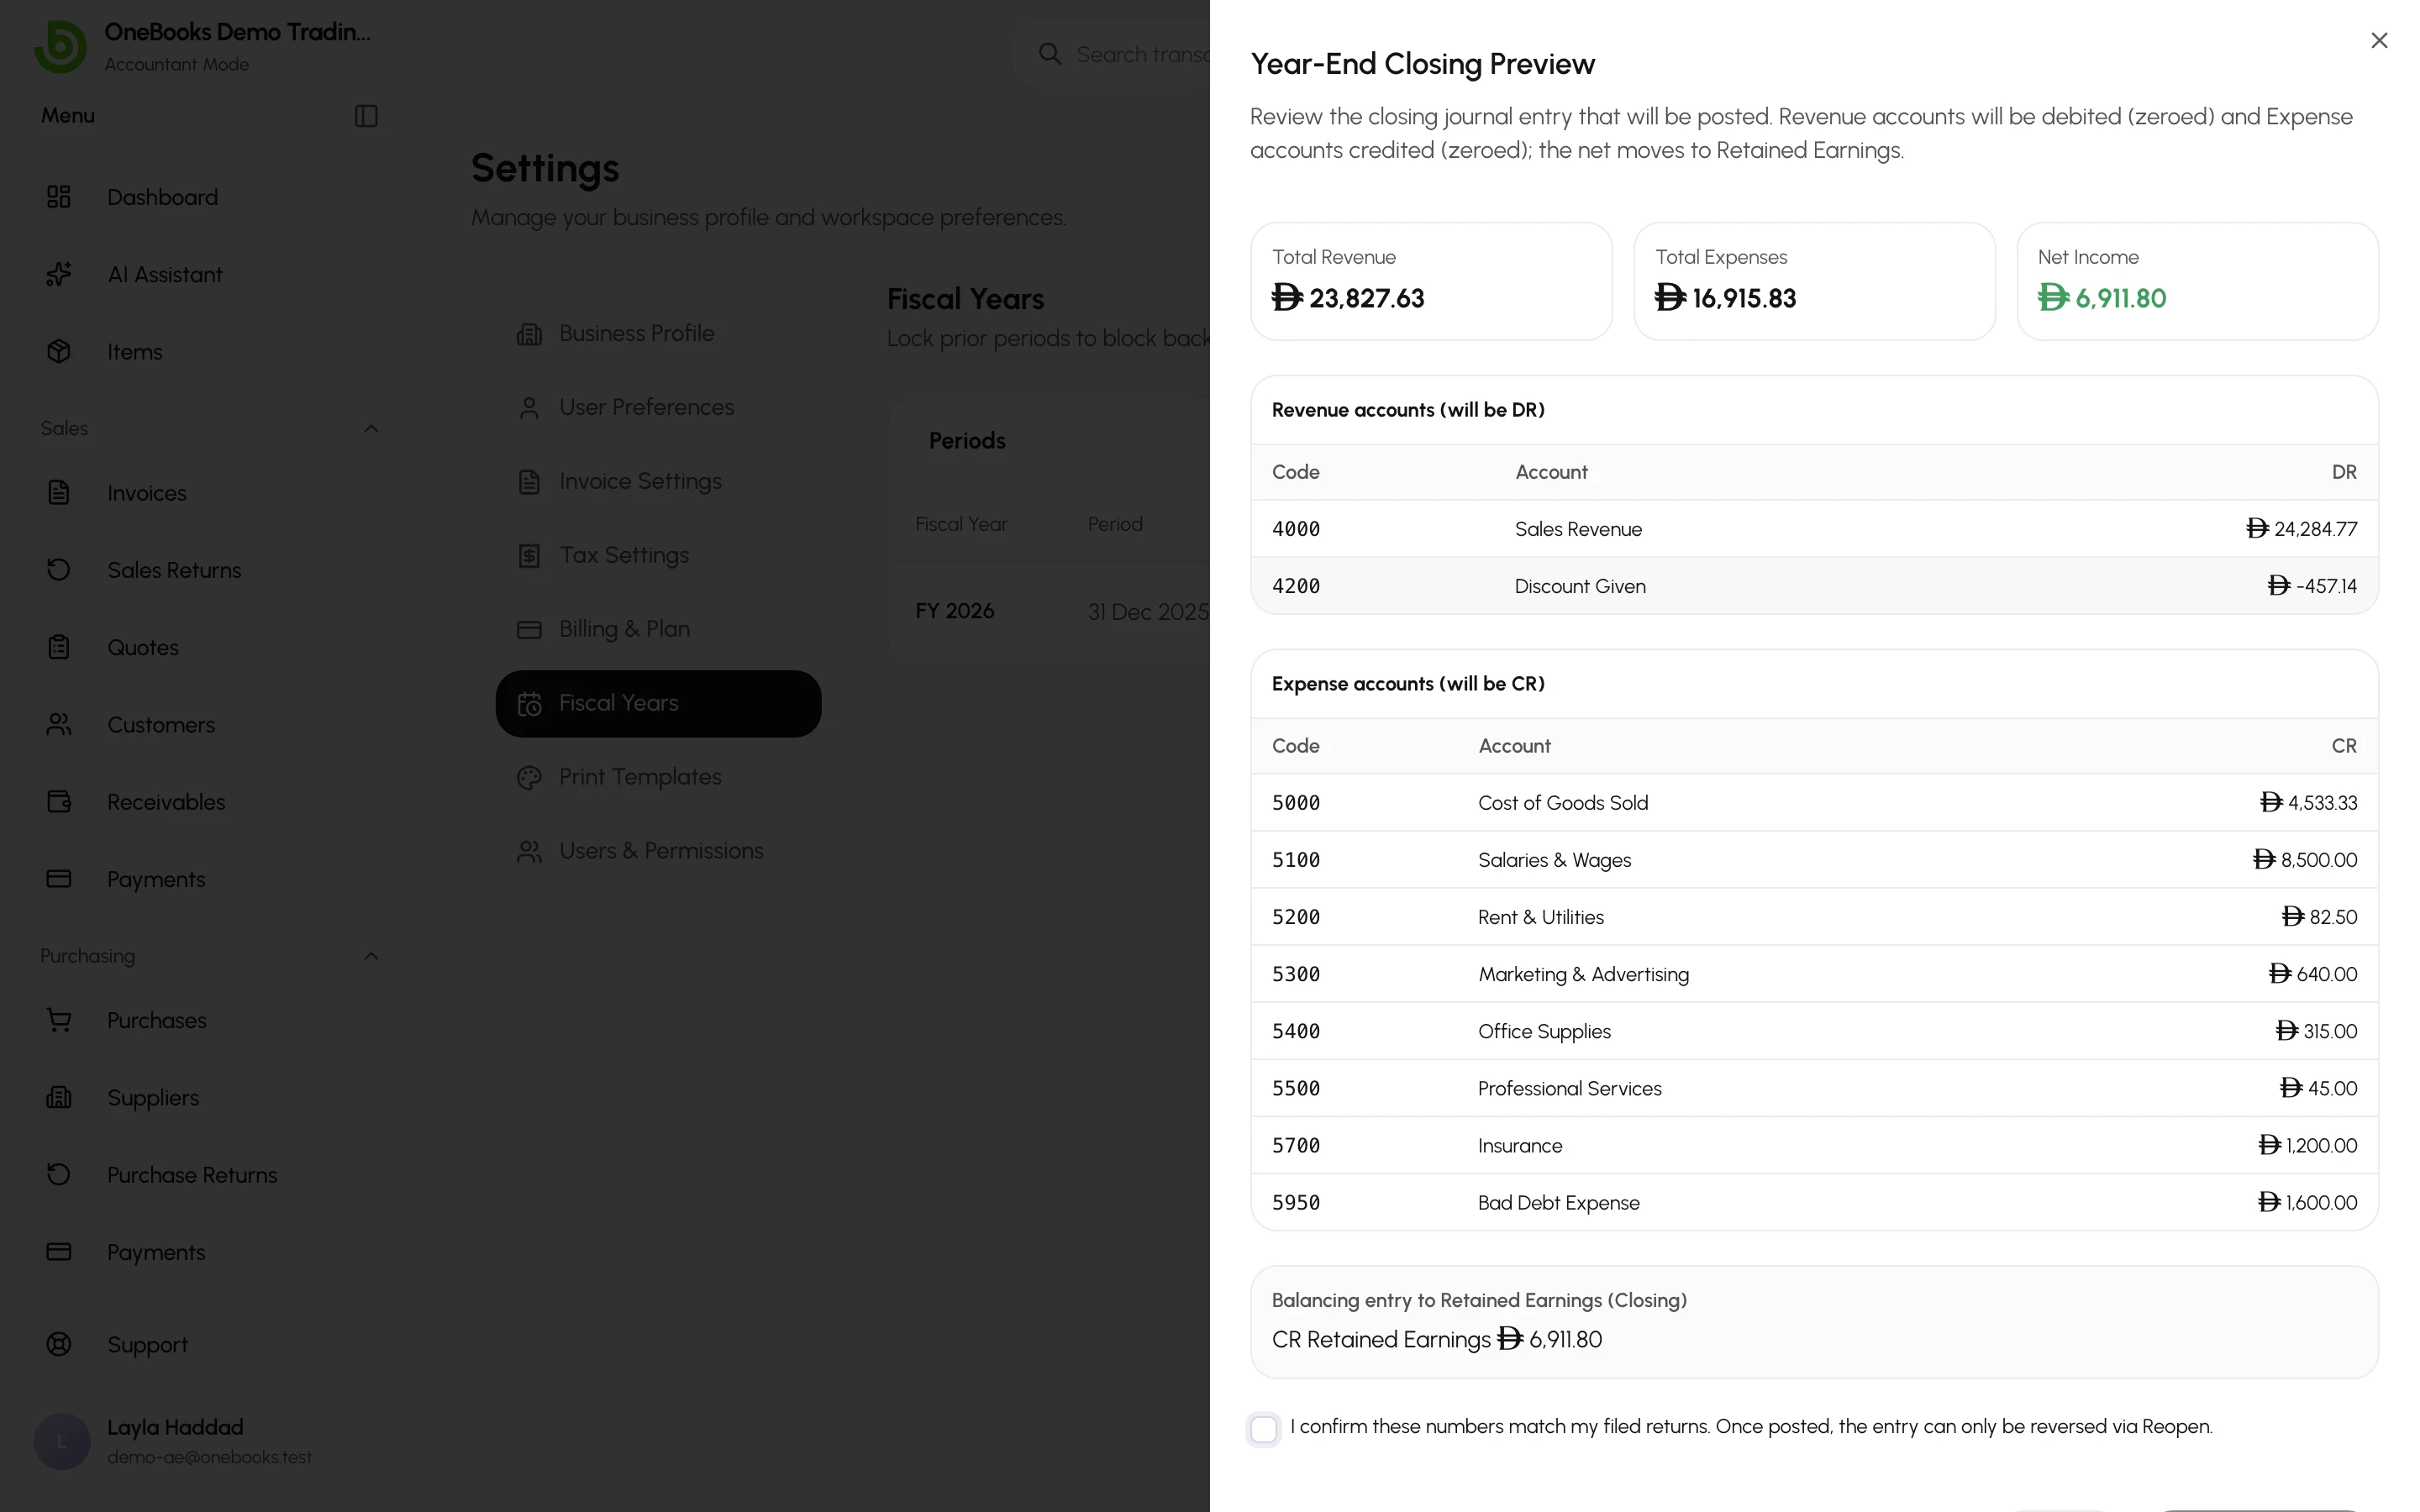This screenshot has height=1512, width=2420.
Task: Click the Customers people icon
Action: point(59,724)
